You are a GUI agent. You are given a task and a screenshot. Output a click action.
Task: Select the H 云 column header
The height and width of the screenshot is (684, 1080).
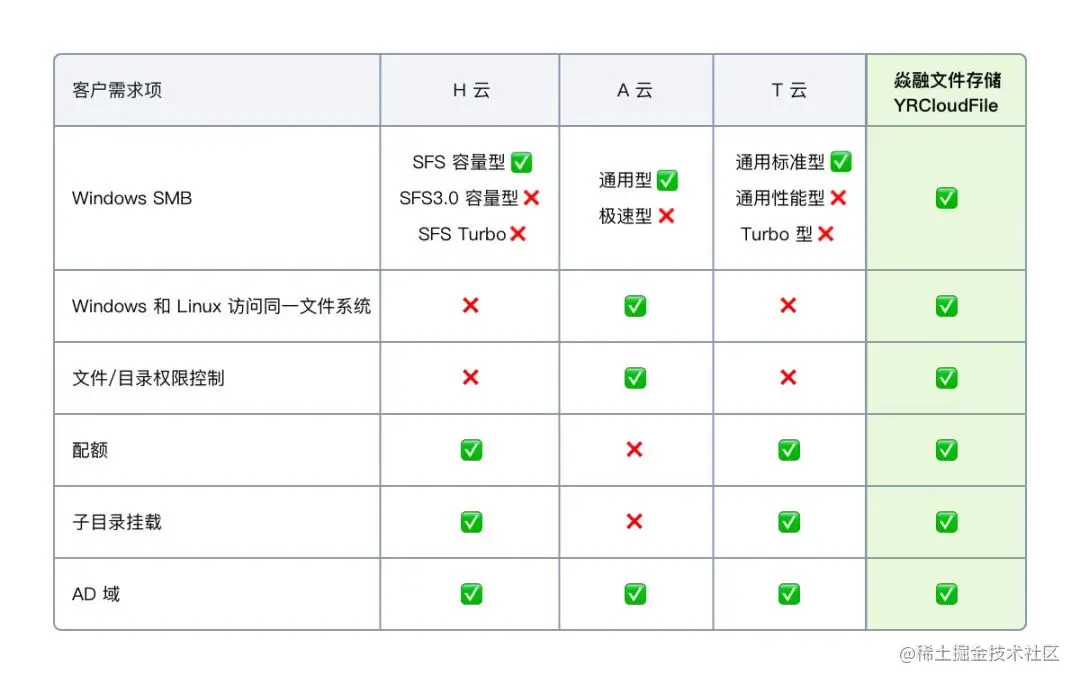470,90
